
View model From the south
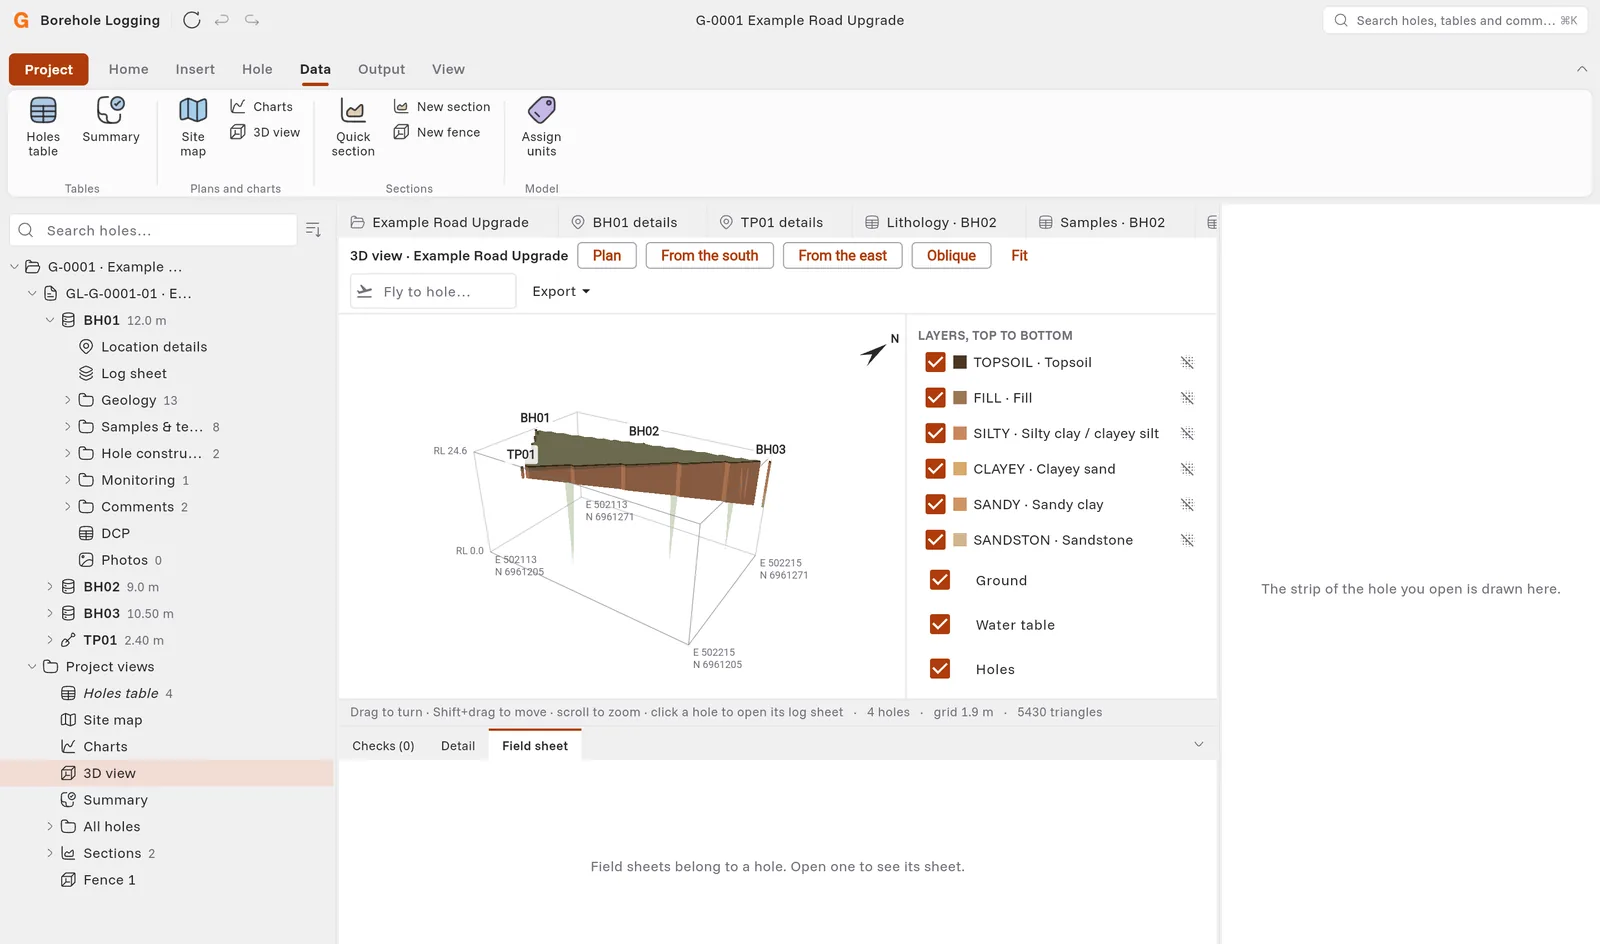pos(710,255)
